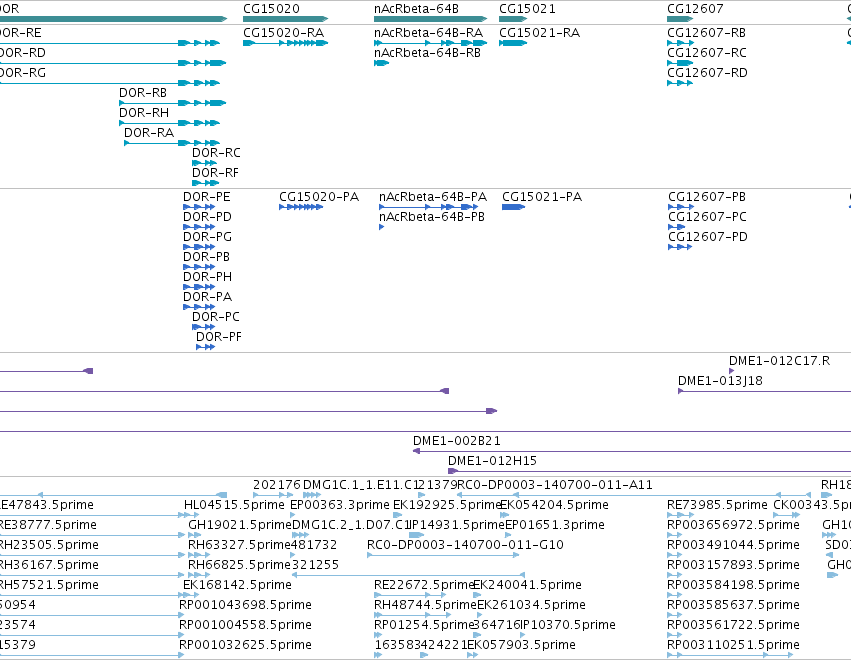Click the RP001032625.5prime EST label
This screenshot has height=660, width=851.
tap(245, 645)
